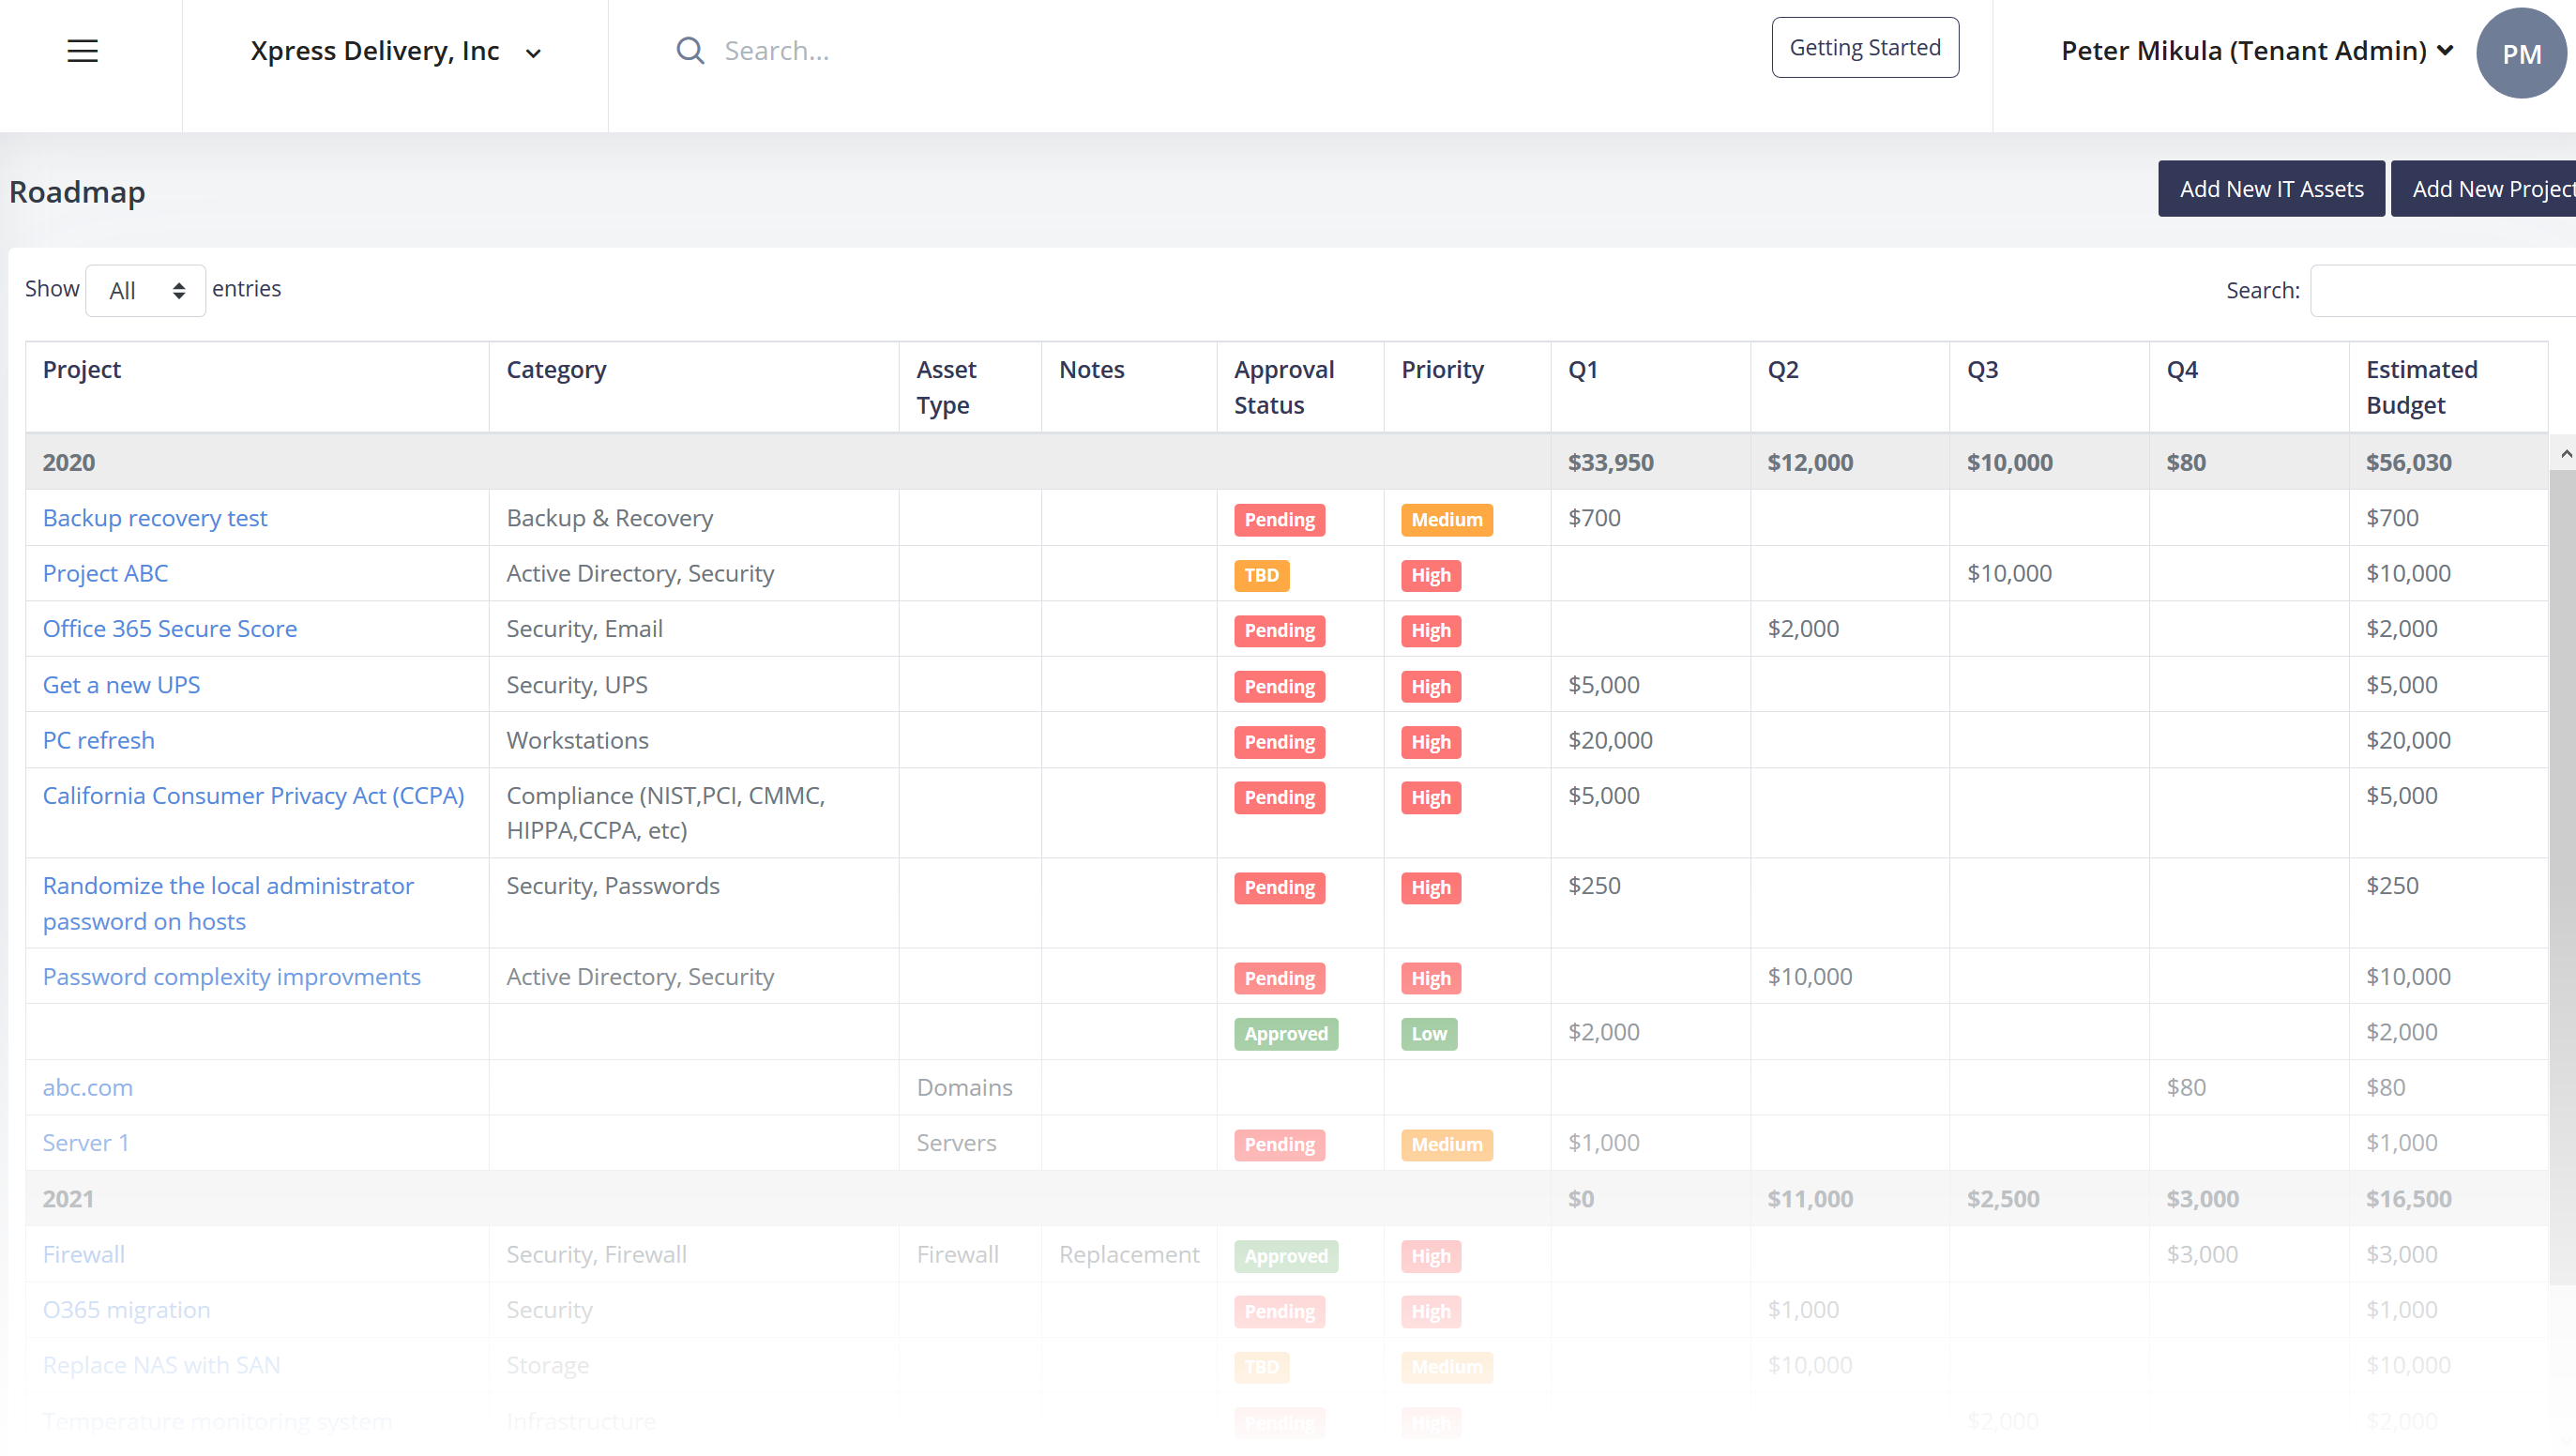Focus the table Search input
Viewport: 2576px width, 1456px height.
click(x=2443, y=290)
